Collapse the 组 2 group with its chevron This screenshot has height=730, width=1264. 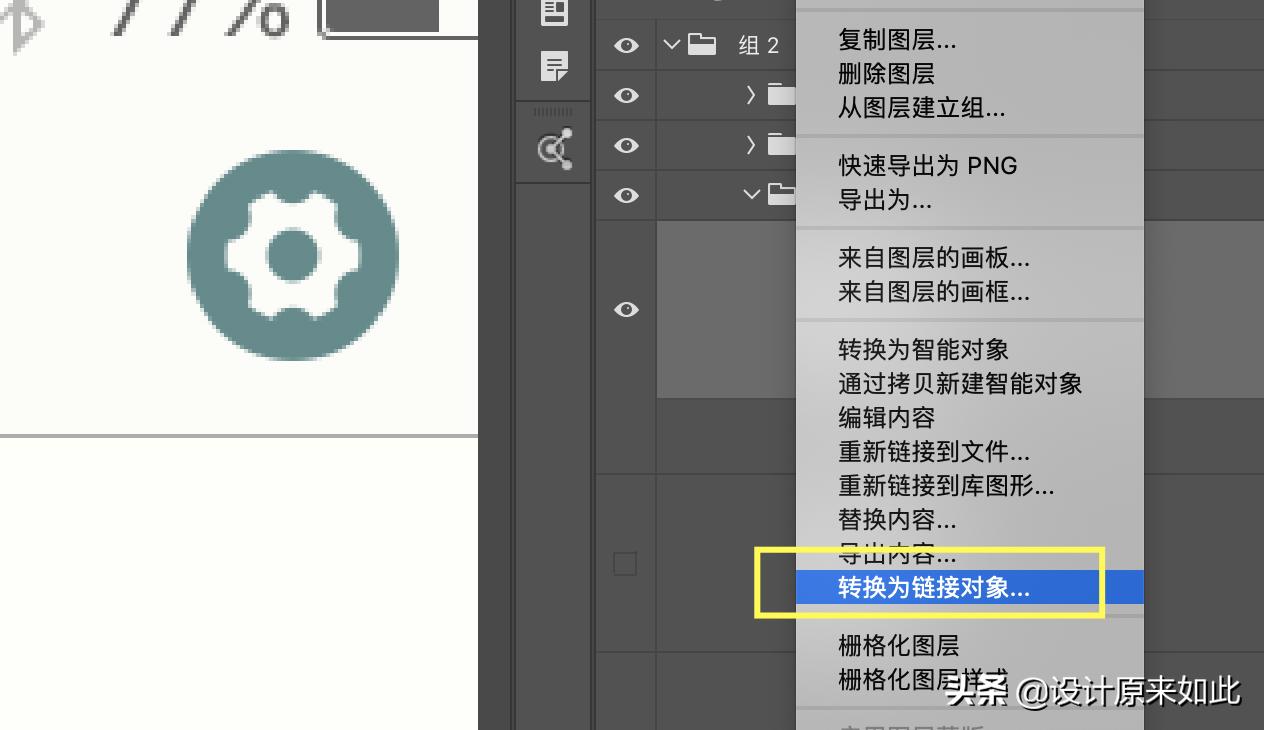(x=671, y=45)
